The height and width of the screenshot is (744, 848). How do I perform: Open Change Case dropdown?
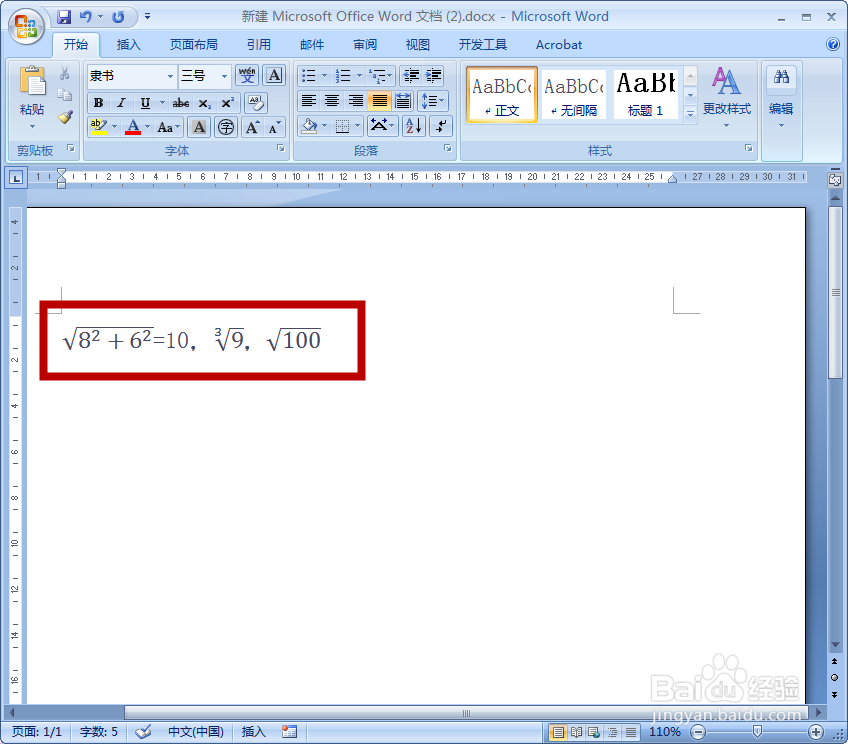coord(168,128)
